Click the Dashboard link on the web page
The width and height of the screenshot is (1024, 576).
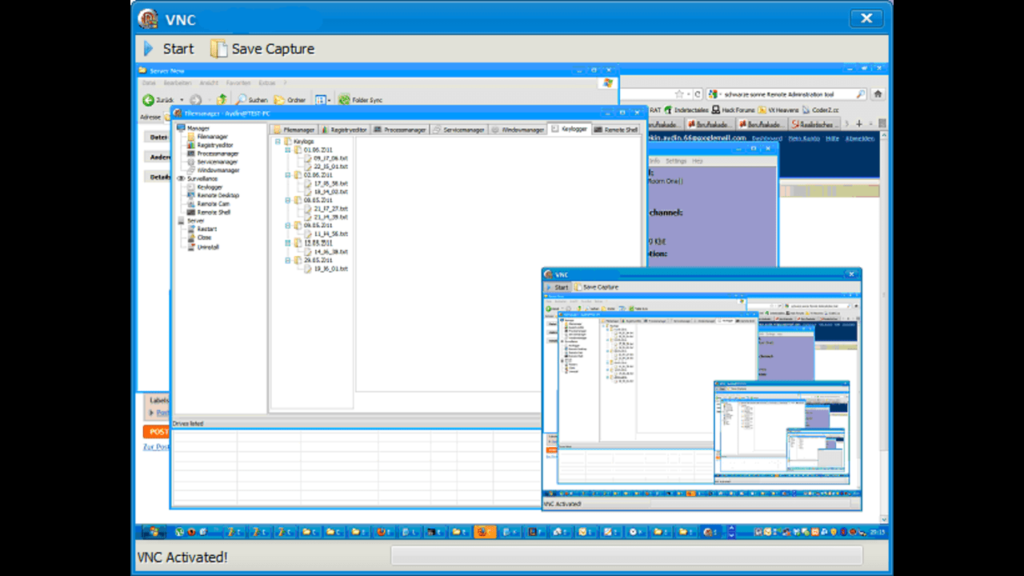click(x=767, y=138)
